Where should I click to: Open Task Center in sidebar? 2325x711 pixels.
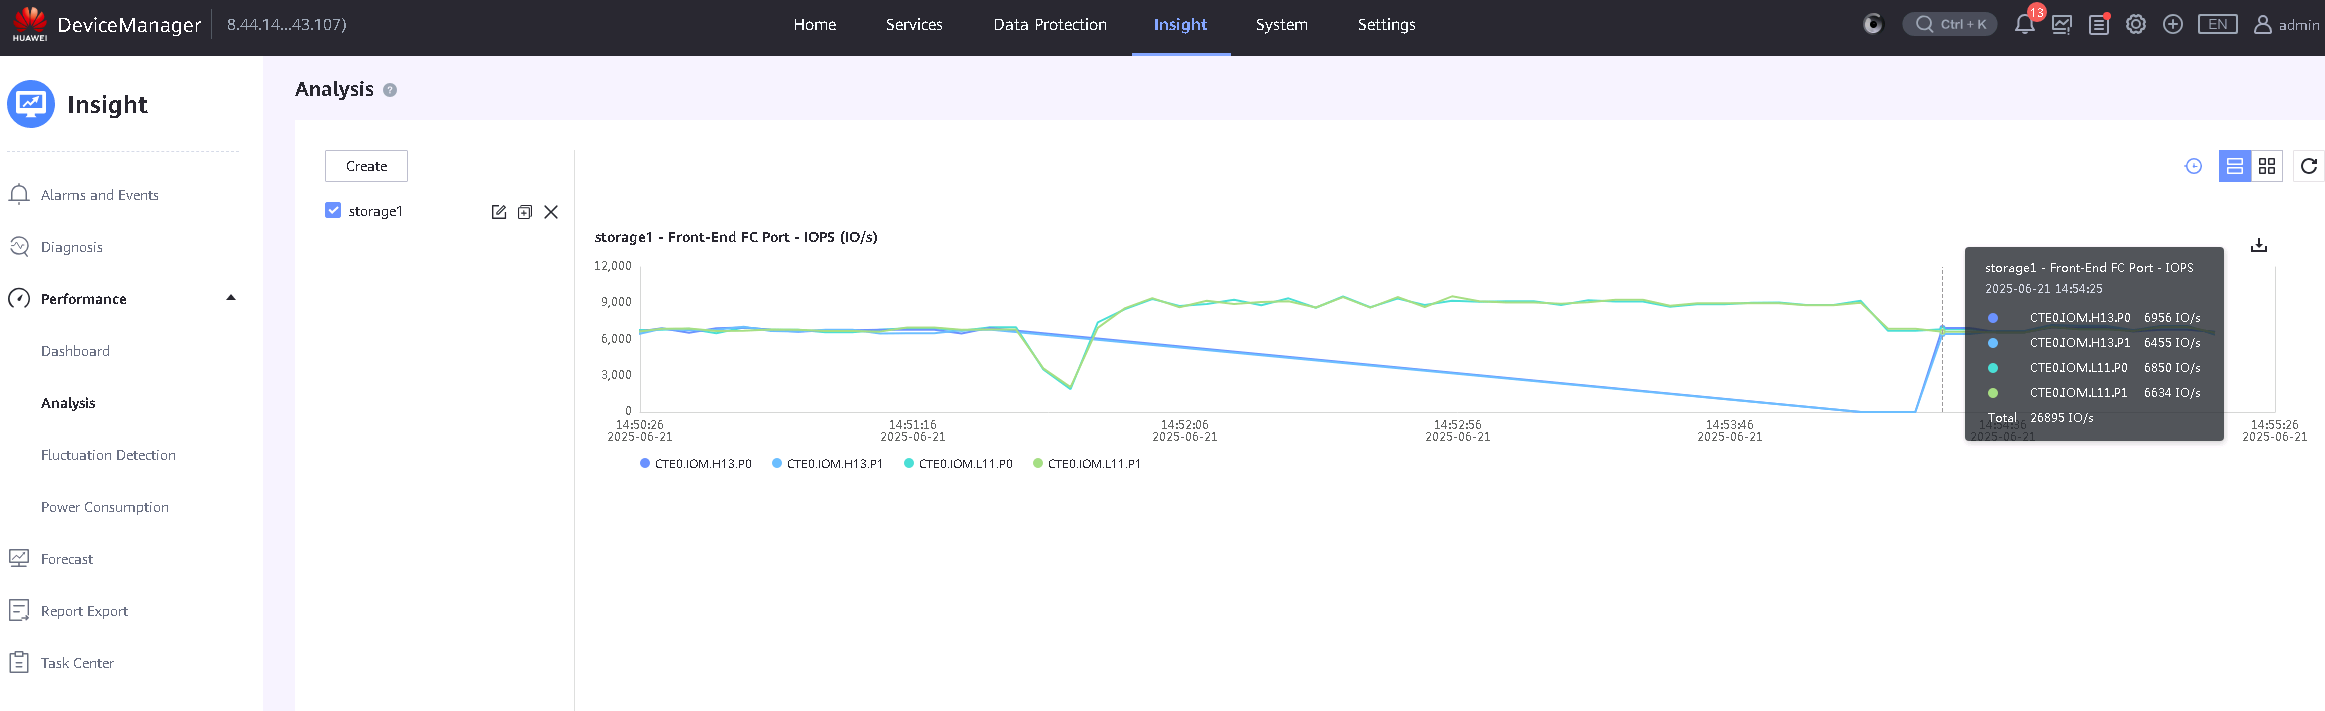(x=77, y=663)
